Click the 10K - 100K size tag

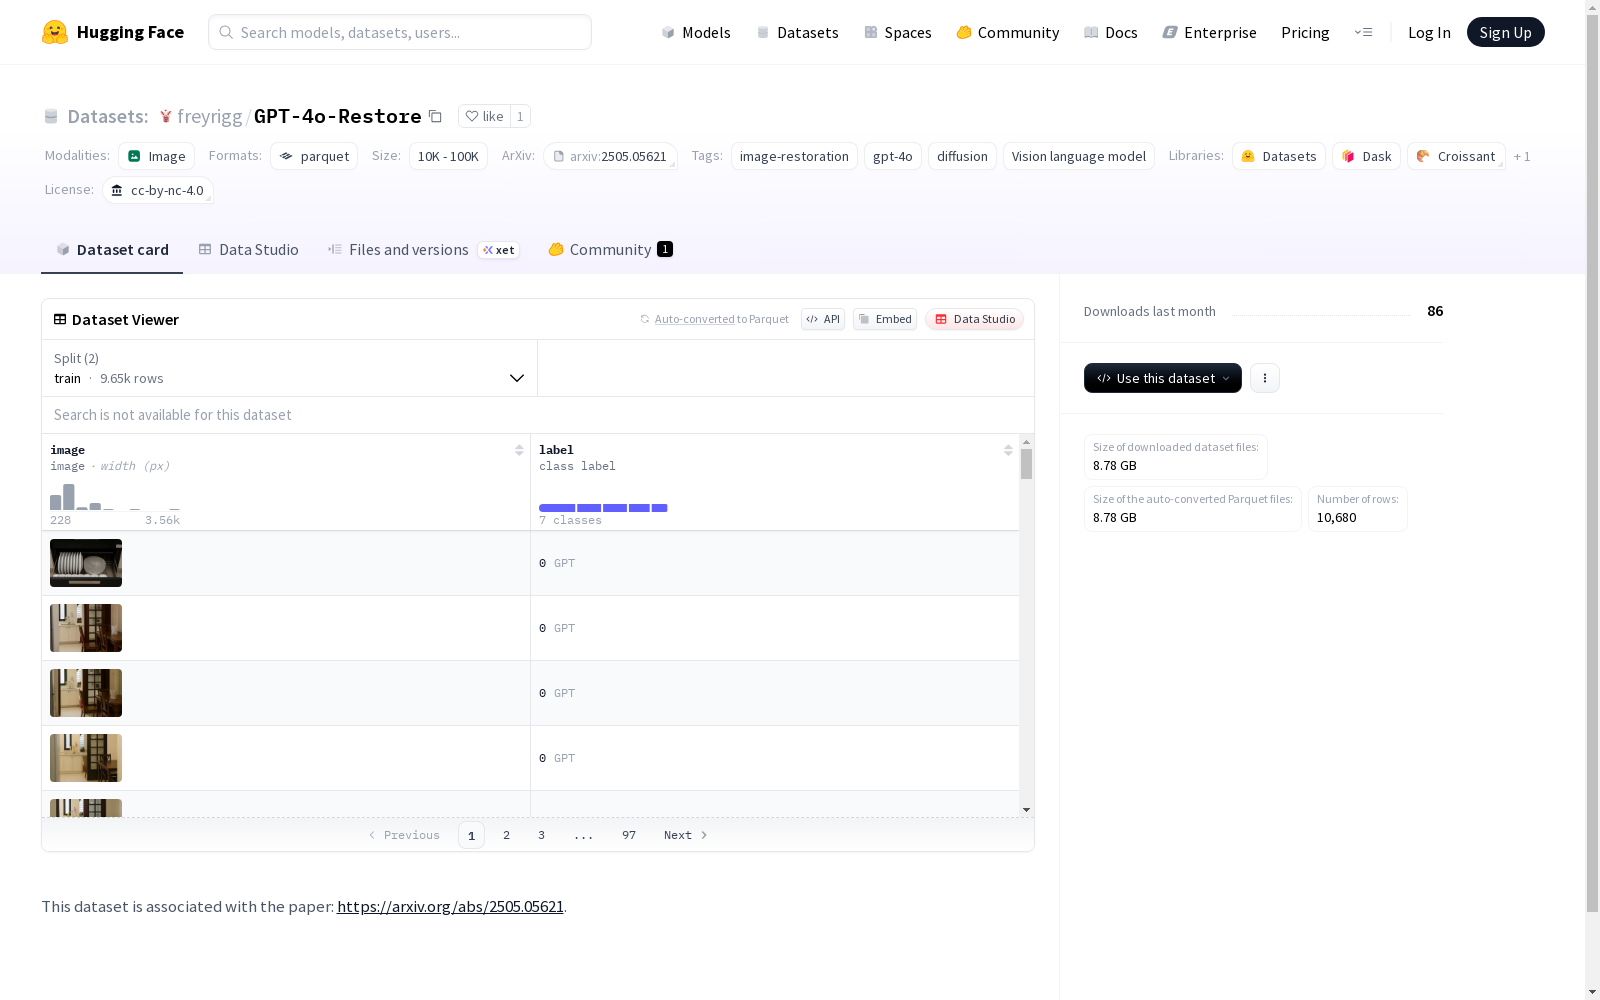coord(448,156)
